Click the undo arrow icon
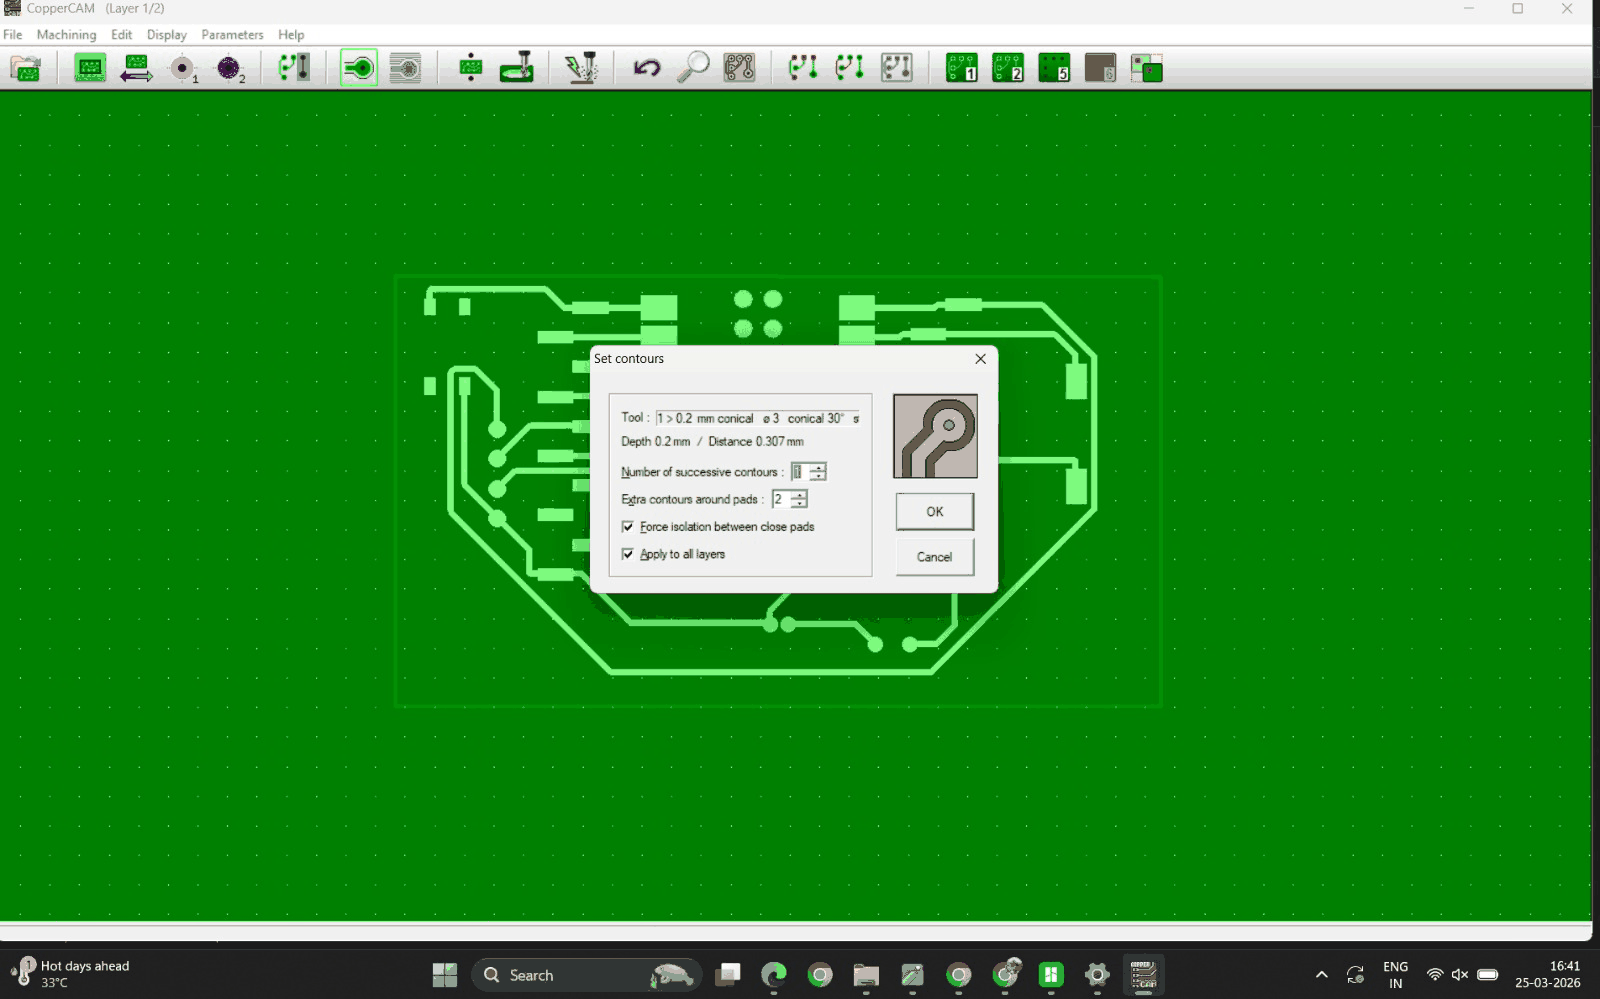 tap(646, 68)
